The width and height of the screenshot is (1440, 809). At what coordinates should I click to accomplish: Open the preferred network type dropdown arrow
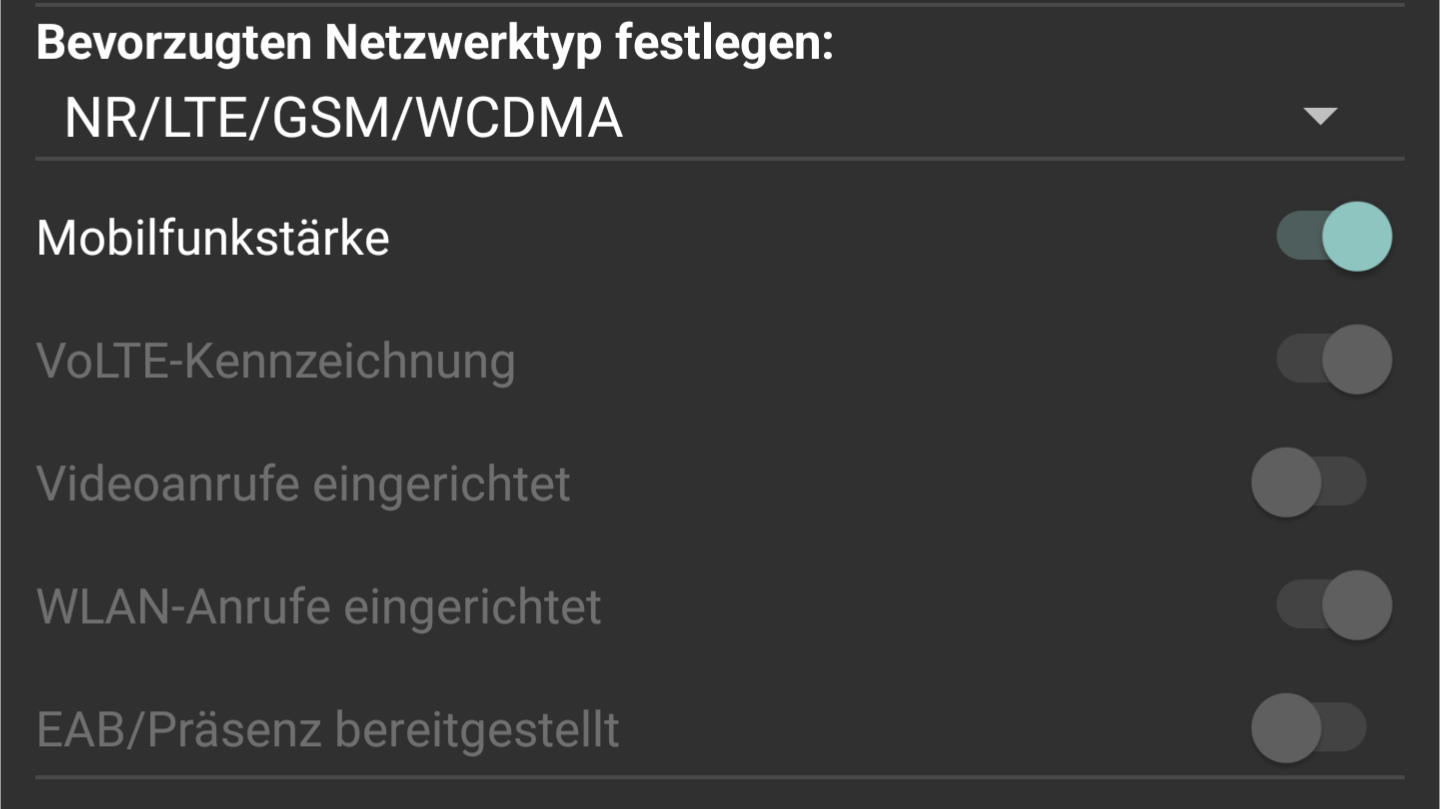coord(1320,116)
